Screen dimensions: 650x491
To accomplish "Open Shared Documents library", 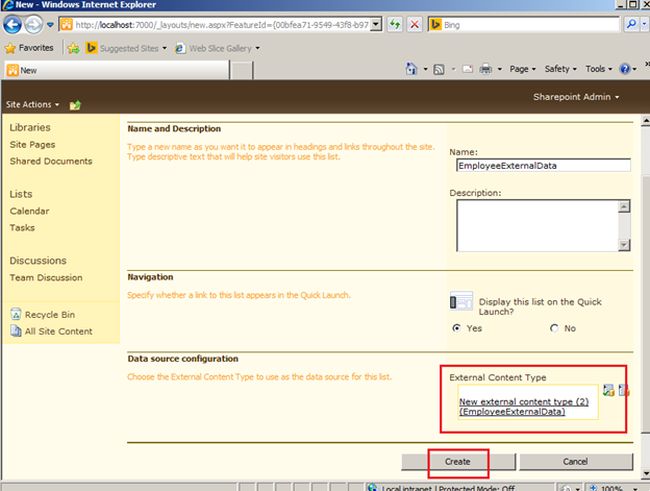I will [x=51, y=161].
